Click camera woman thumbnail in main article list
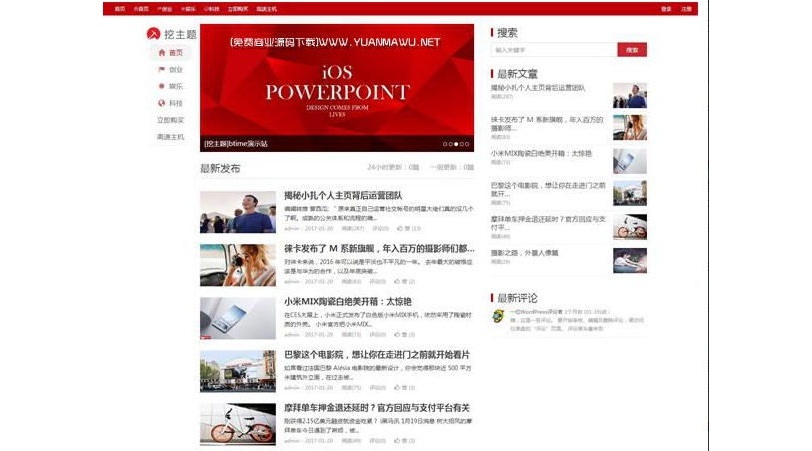 click(x=238, y=265)
